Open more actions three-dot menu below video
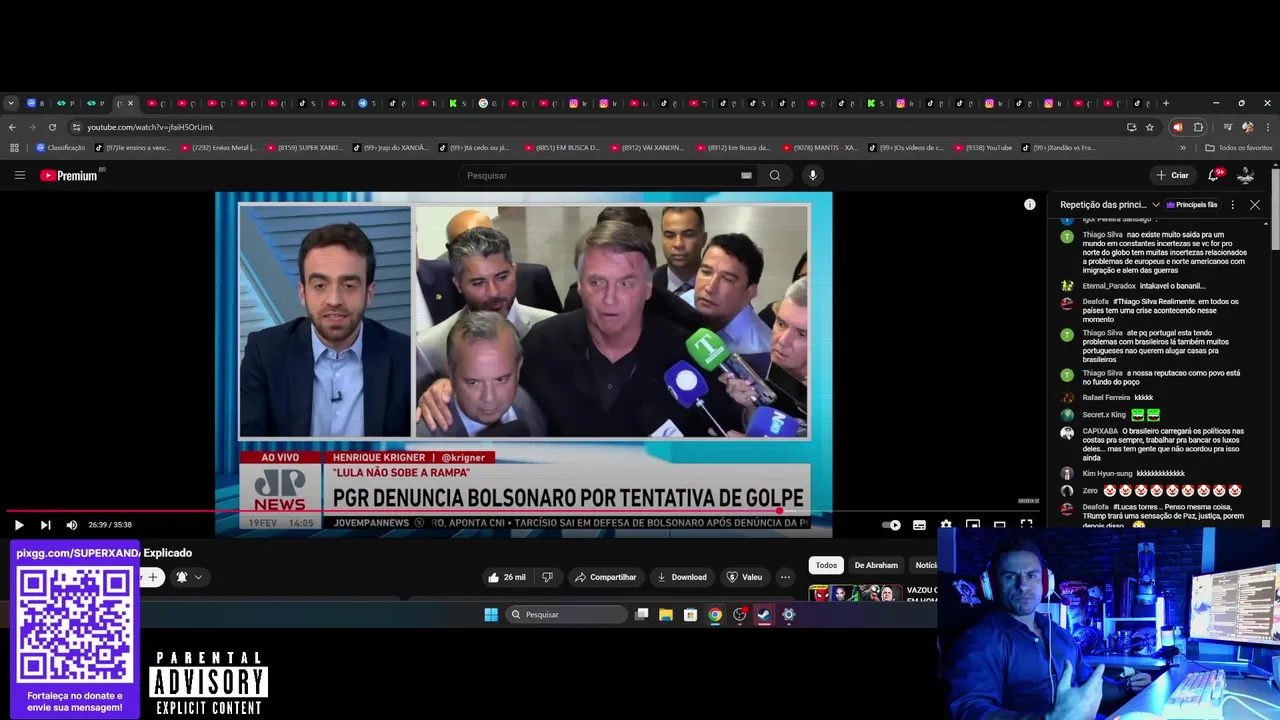 785,577
